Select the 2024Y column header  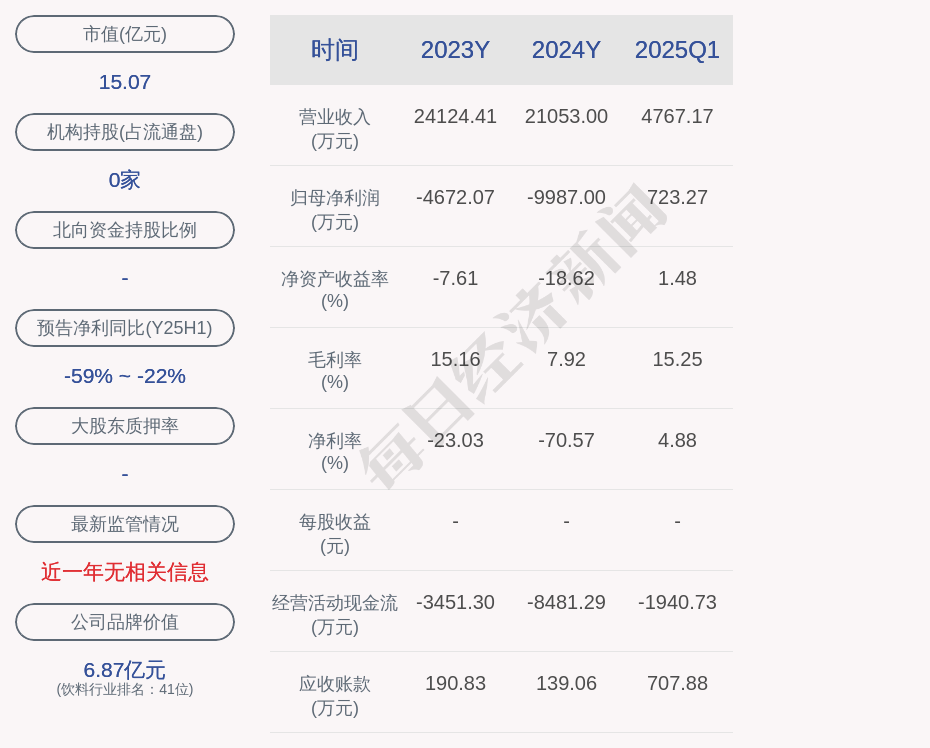pyautogui.click(x=566, y=50)
